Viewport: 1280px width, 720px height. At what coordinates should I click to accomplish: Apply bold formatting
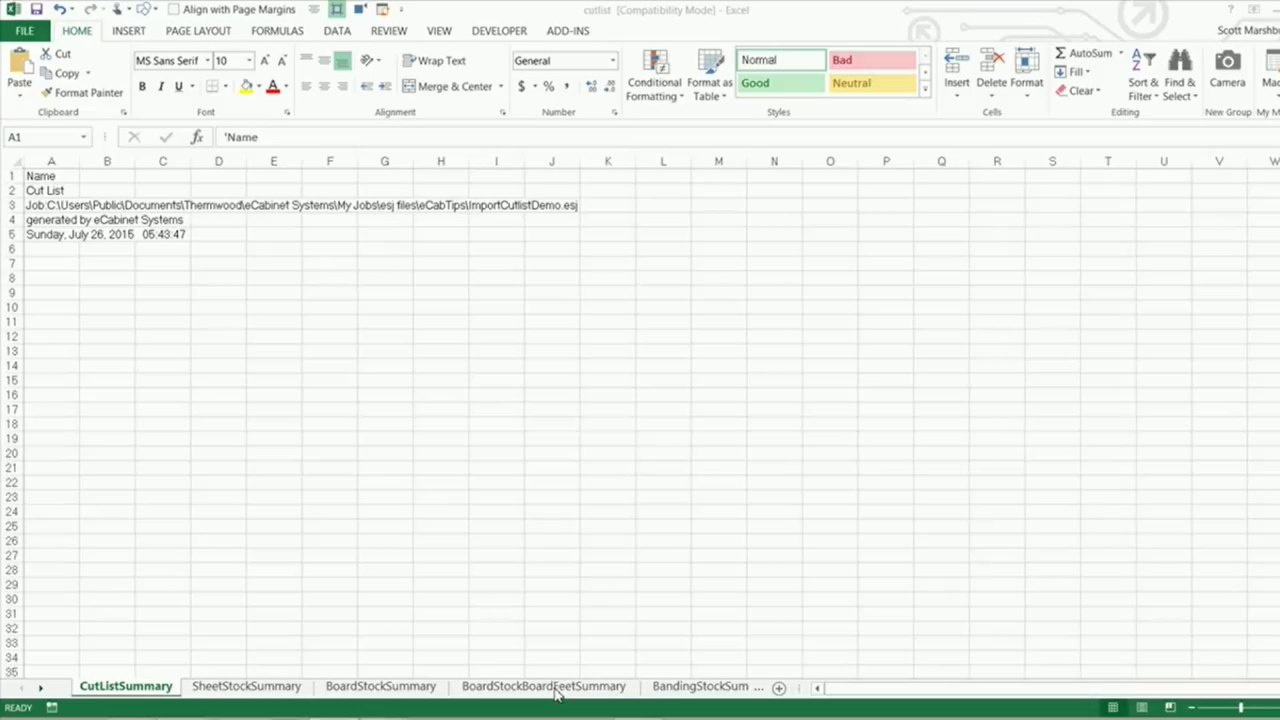[x=142, y=87]
